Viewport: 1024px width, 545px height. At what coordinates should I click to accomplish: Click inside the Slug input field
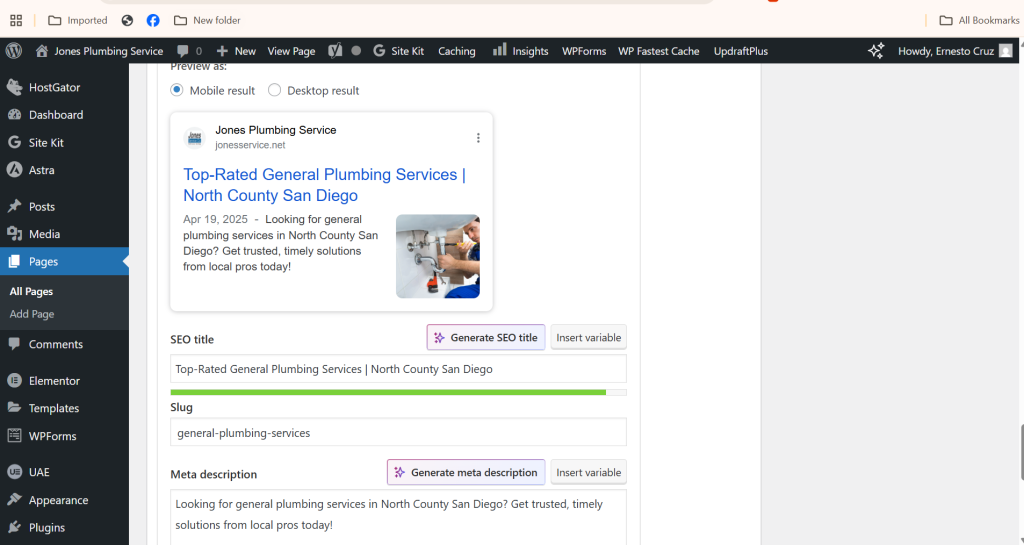click(398, 433)
